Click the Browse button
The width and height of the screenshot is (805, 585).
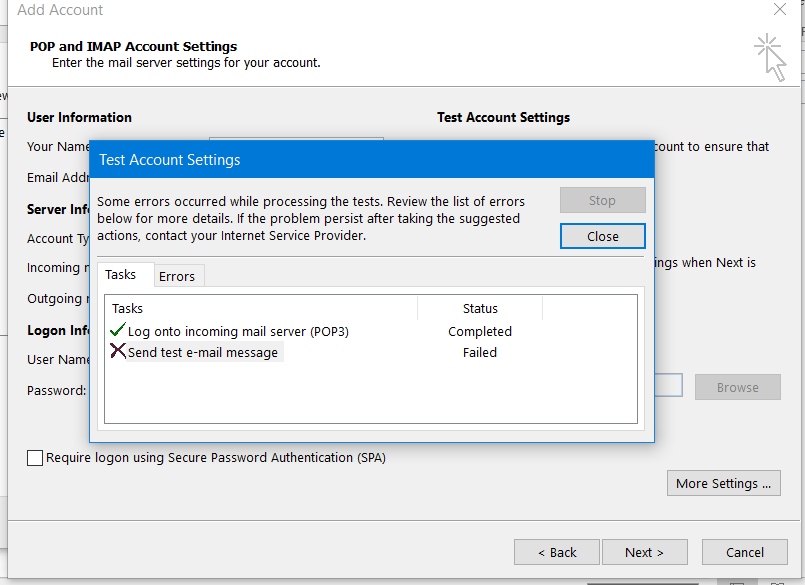click(x=737, y=387)
